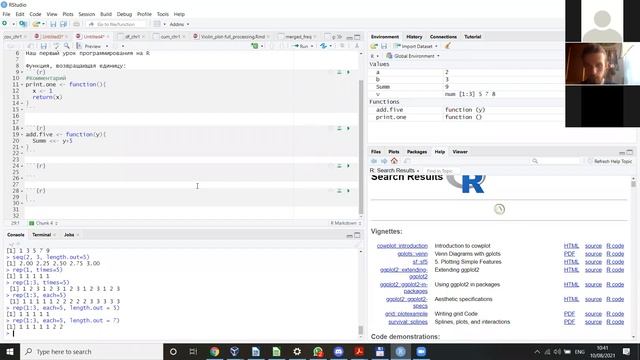This screenshot has width=640, height=360.
Task: Open Windows Settings gear on taskbar
Action: 297,351
